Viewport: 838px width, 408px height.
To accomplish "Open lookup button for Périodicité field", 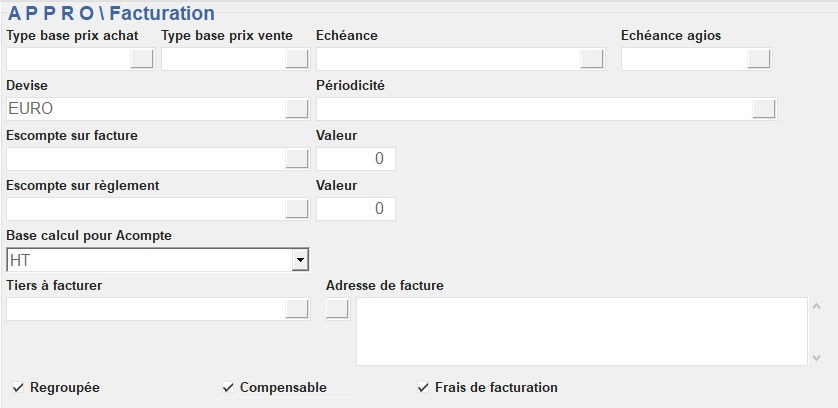I will point(764,109).
